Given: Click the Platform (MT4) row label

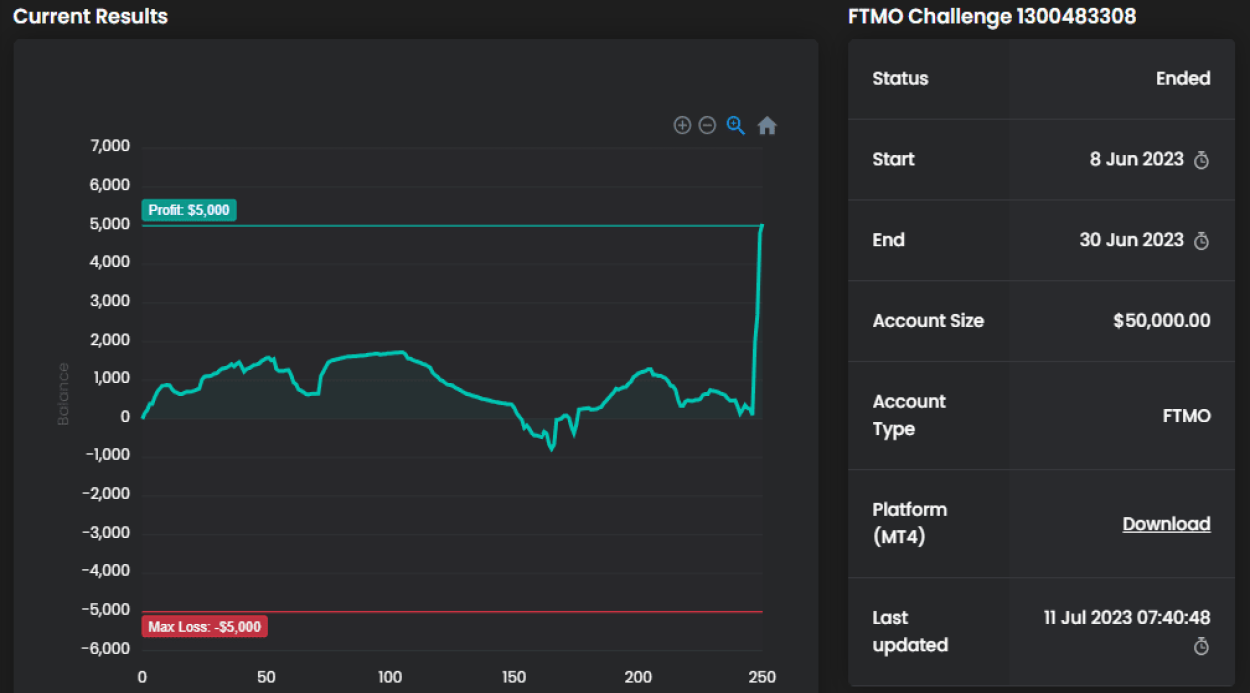Looking at the screenshot, I should 909,523.
